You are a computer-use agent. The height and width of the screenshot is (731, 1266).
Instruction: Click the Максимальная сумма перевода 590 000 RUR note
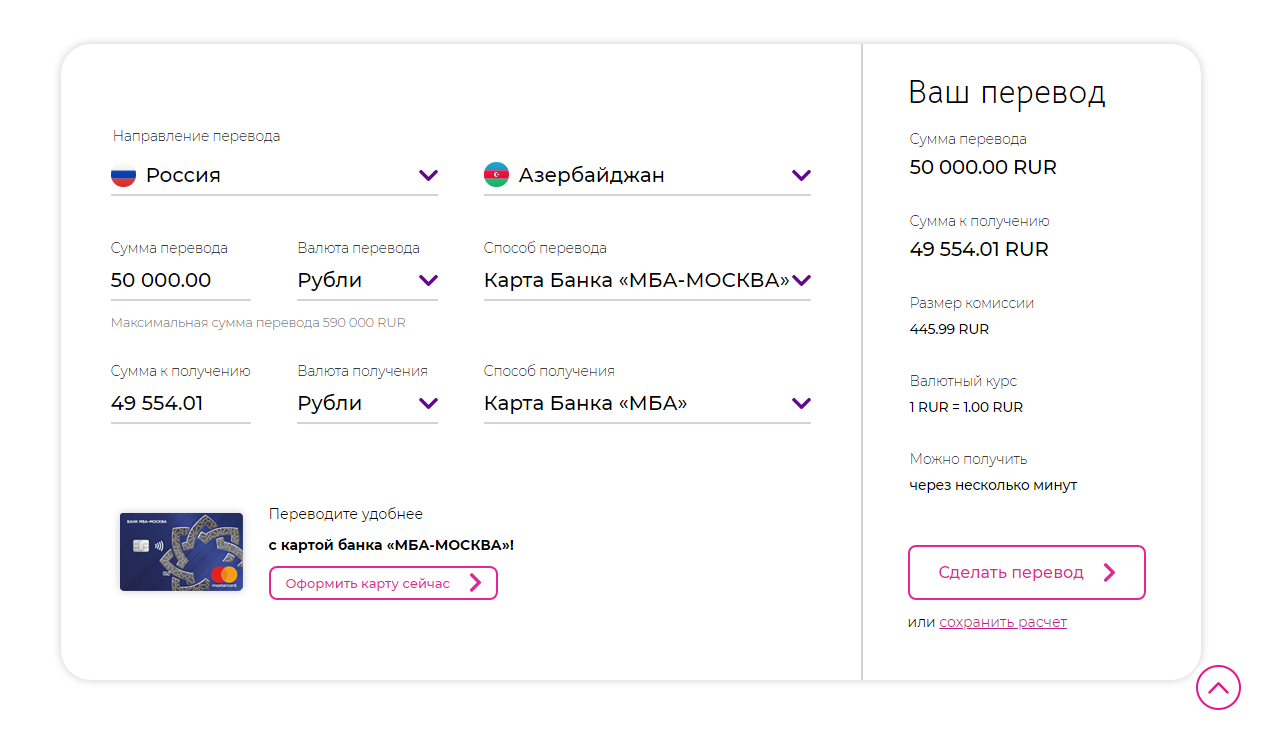click(x=258, y=323)
